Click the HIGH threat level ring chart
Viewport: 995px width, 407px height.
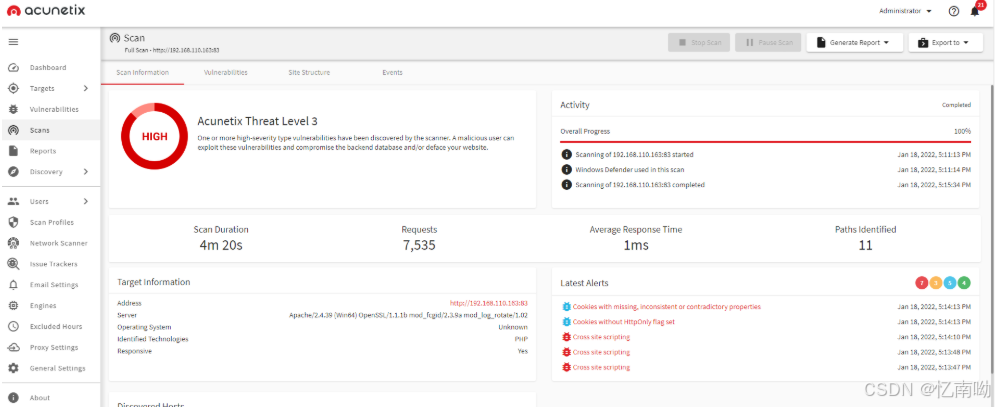click(x=155, y=136)
